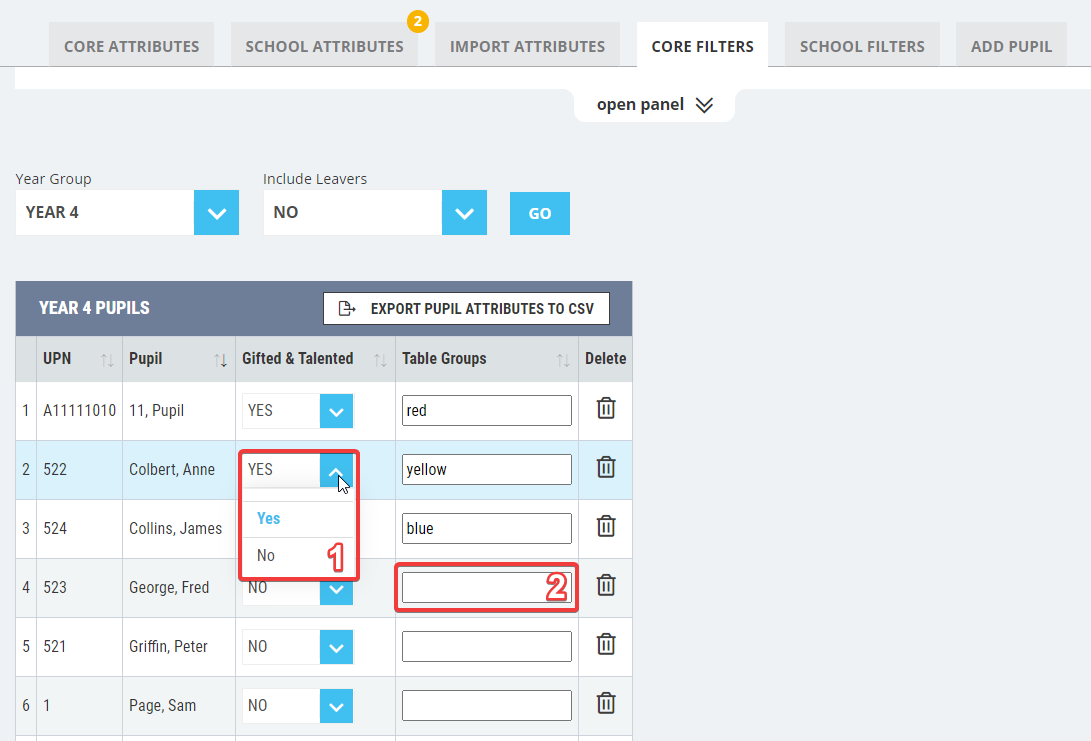Click the Table Groups field containing blue
The height and width of the screenshot is (741, 1091).
487,528
